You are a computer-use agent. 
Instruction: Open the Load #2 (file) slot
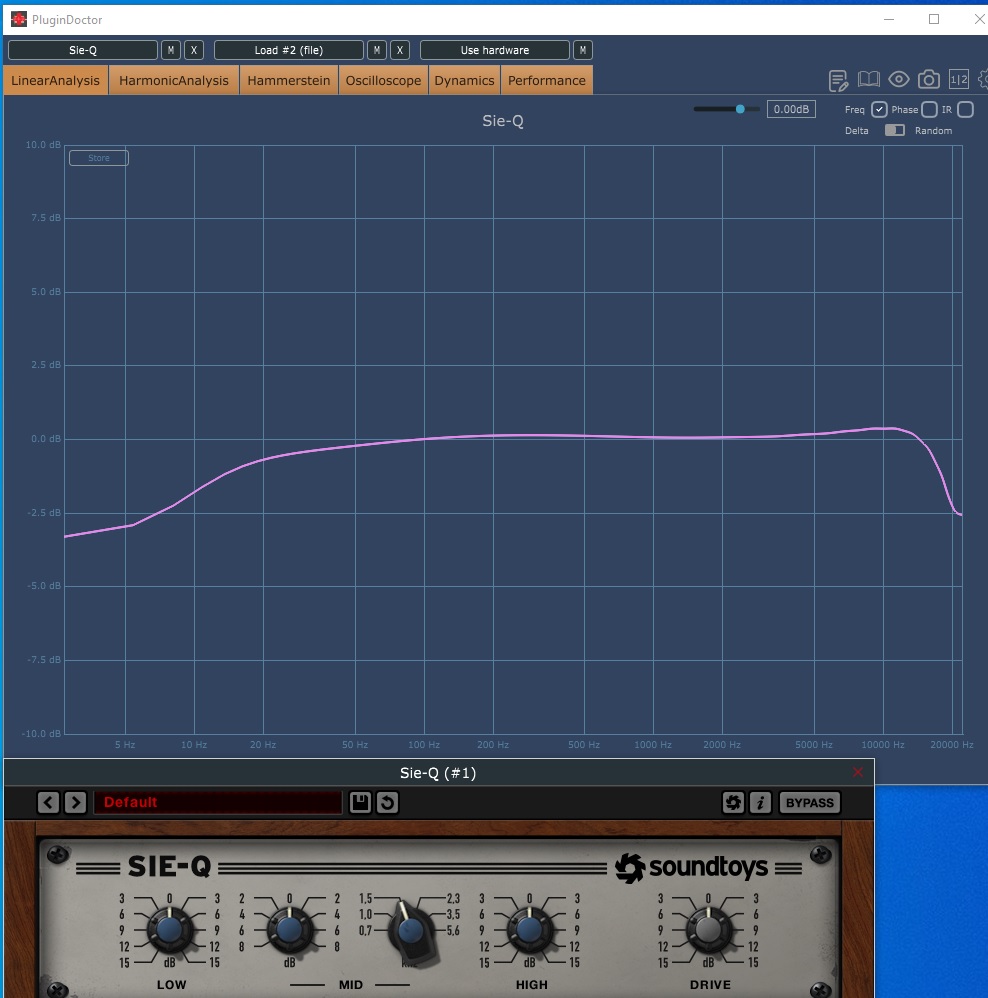tap(289, 50)
